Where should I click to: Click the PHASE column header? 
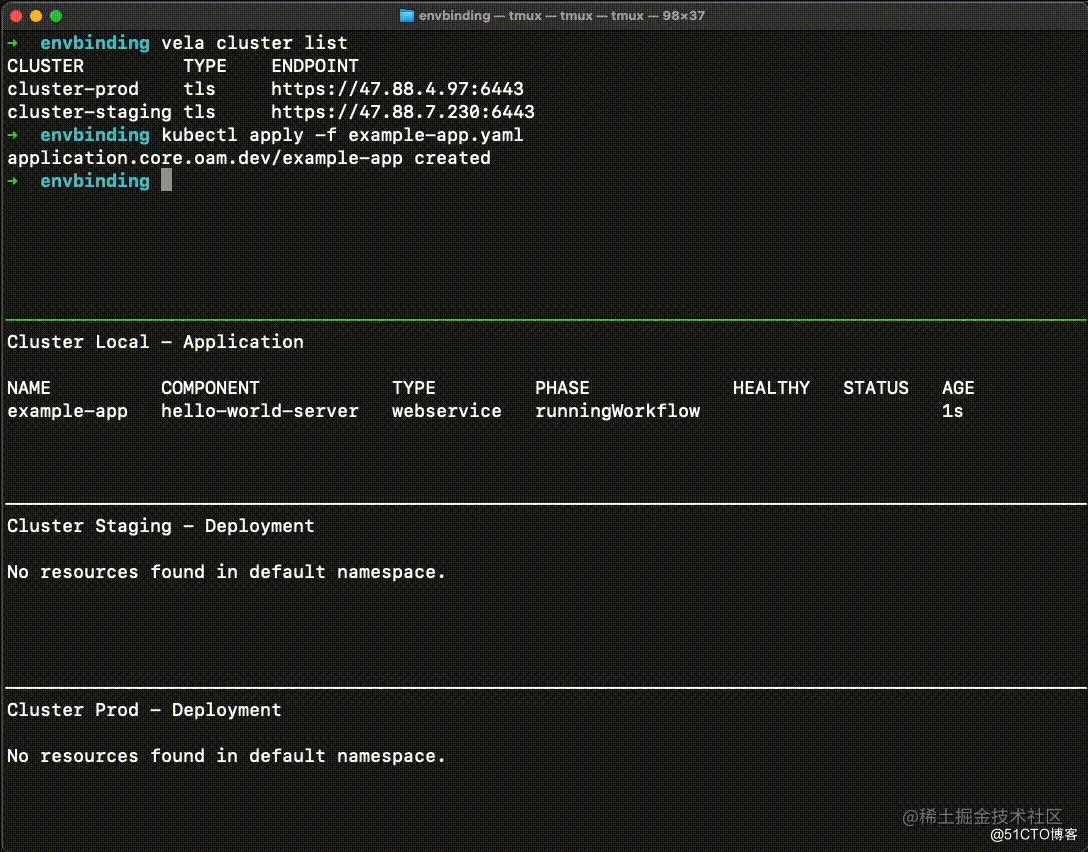(x=562, y=388)
